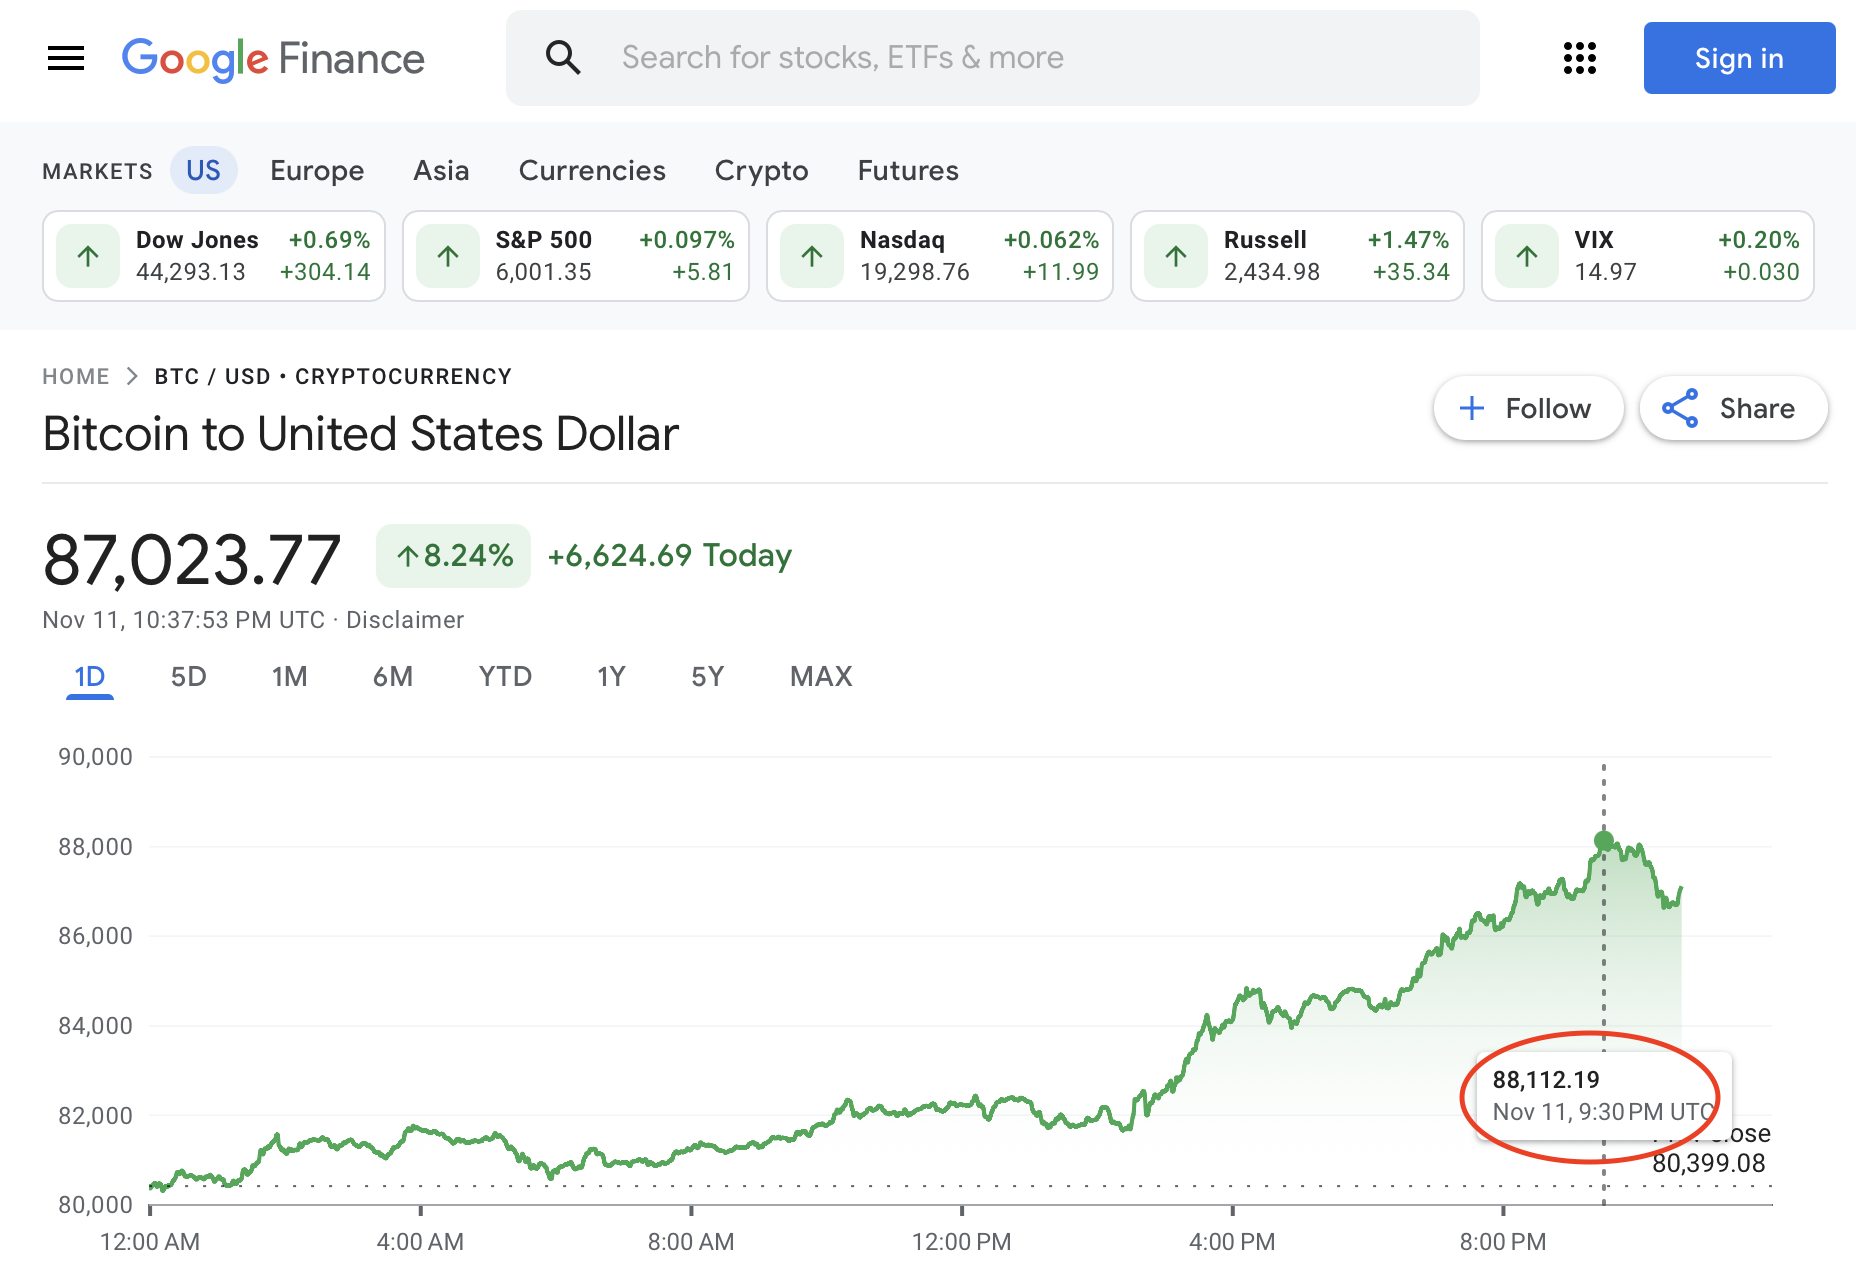Switch to Futures markets
Screen dimensions: 1856x1280
[908, 171]
